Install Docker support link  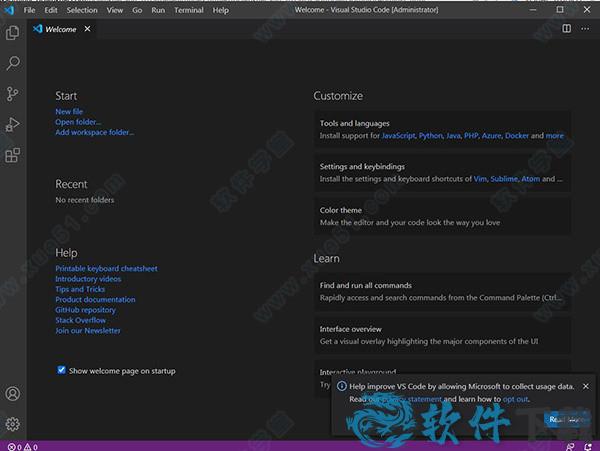pyautogui.click(x=517, y=136)
